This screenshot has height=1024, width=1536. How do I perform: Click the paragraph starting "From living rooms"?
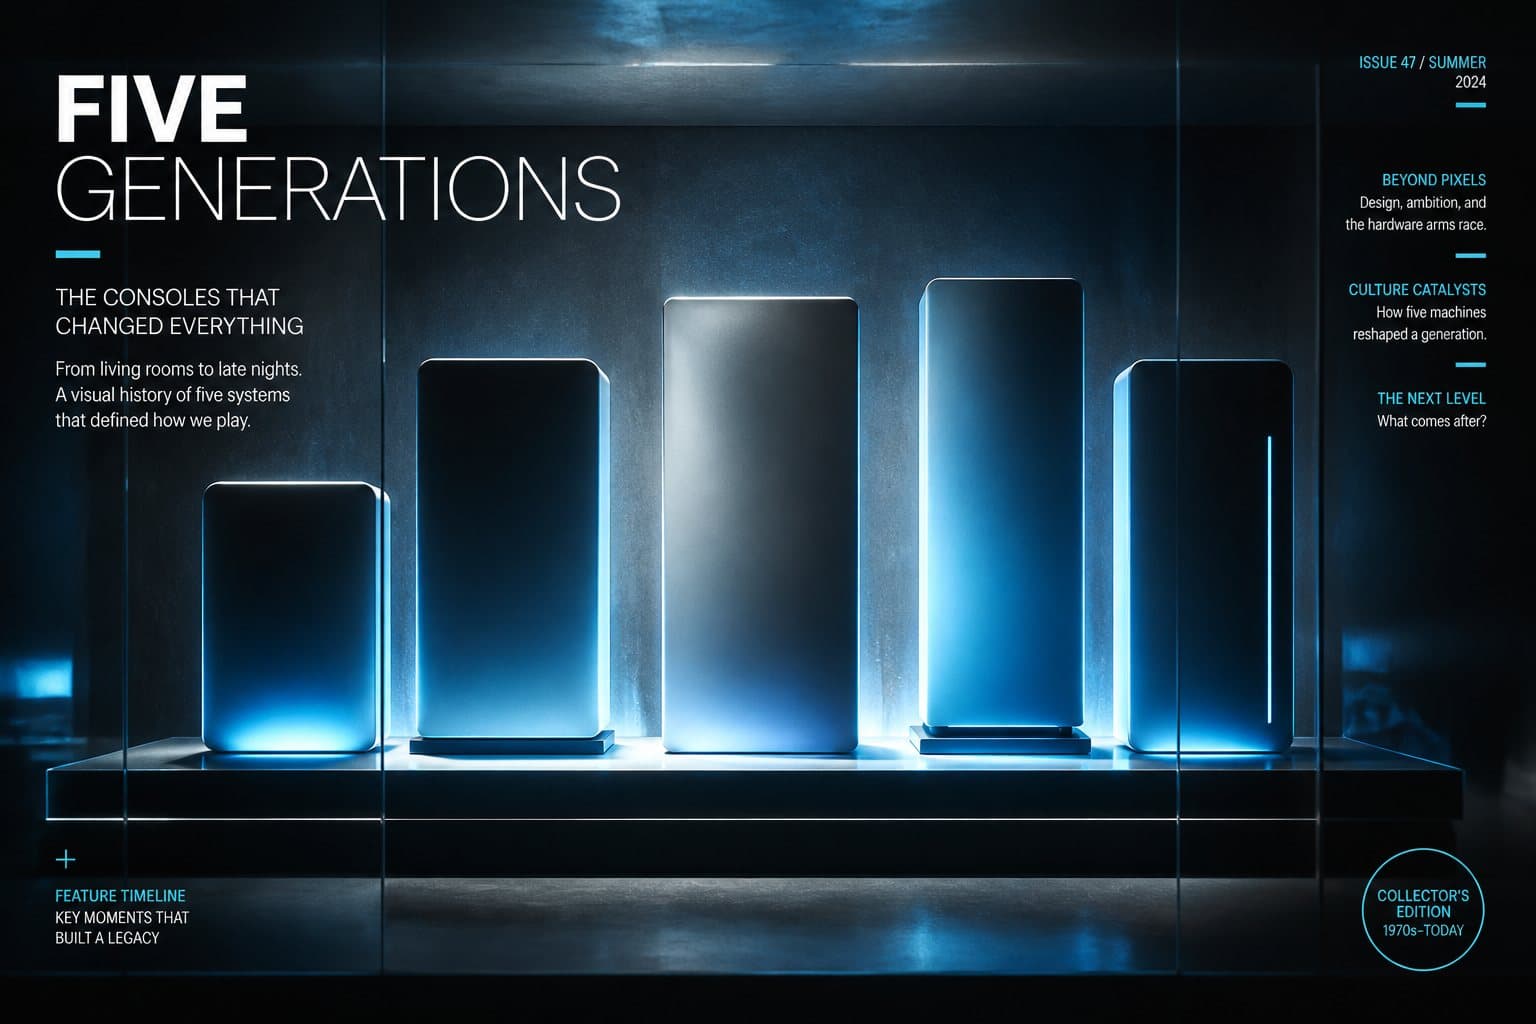click(178, 394)
